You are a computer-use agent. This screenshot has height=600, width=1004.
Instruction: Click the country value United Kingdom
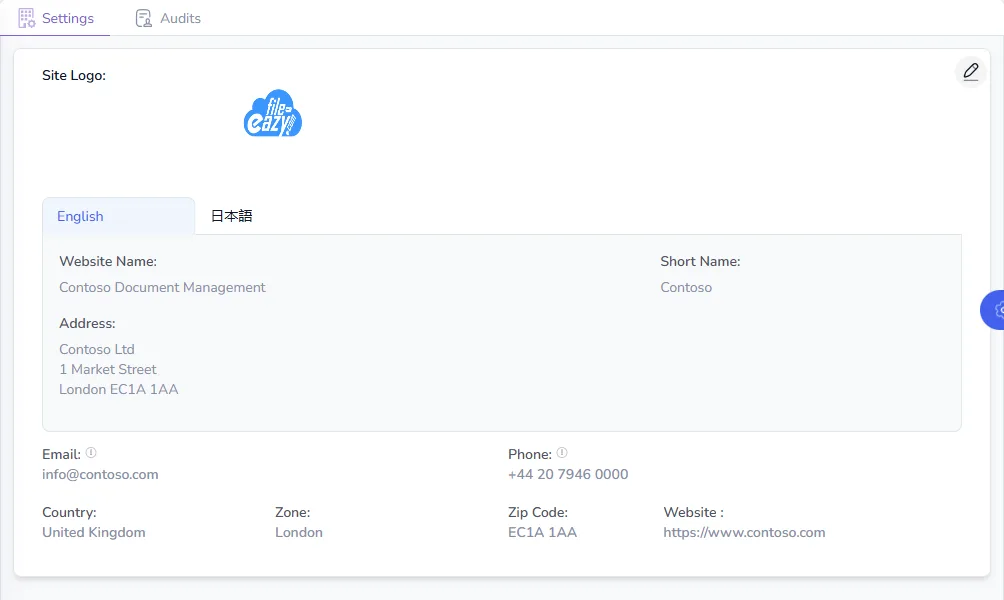click(93, 532)
